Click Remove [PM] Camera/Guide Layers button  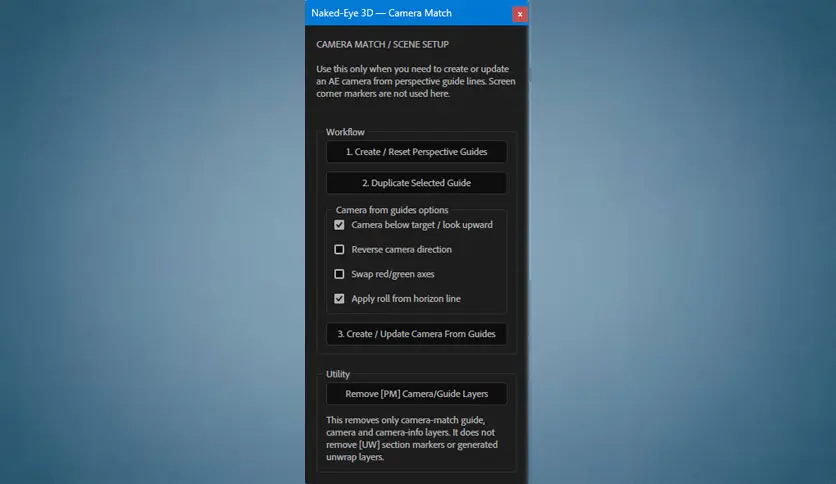[416, 394]
